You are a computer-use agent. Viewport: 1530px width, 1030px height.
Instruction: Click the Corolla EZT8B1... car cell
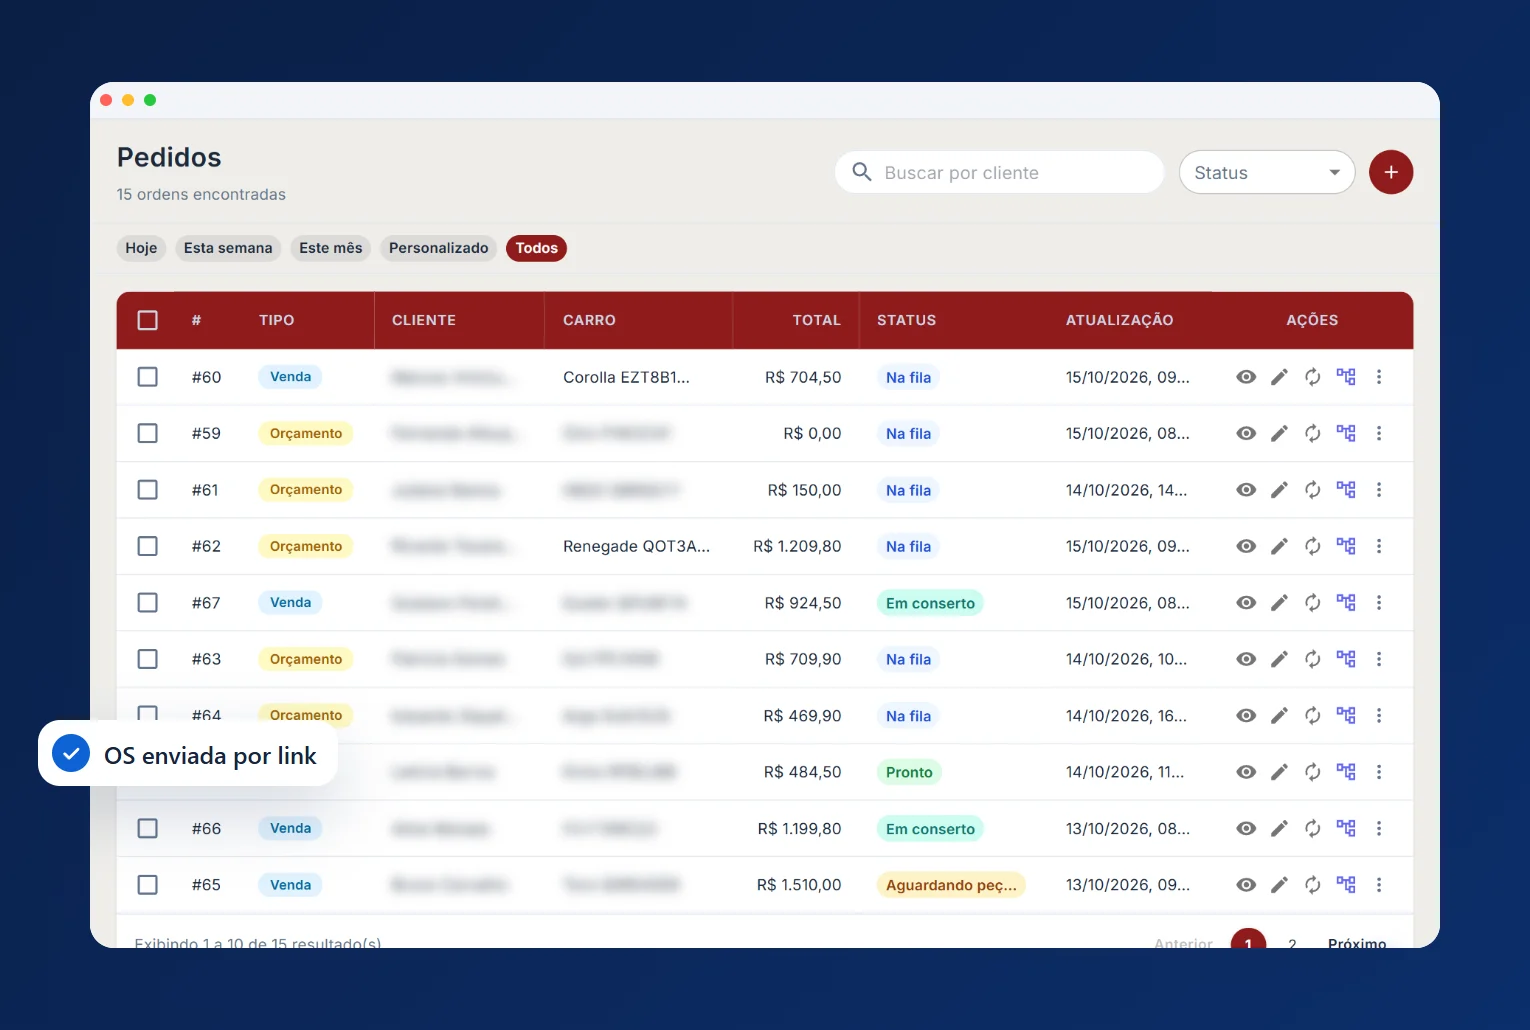point(626,377)
